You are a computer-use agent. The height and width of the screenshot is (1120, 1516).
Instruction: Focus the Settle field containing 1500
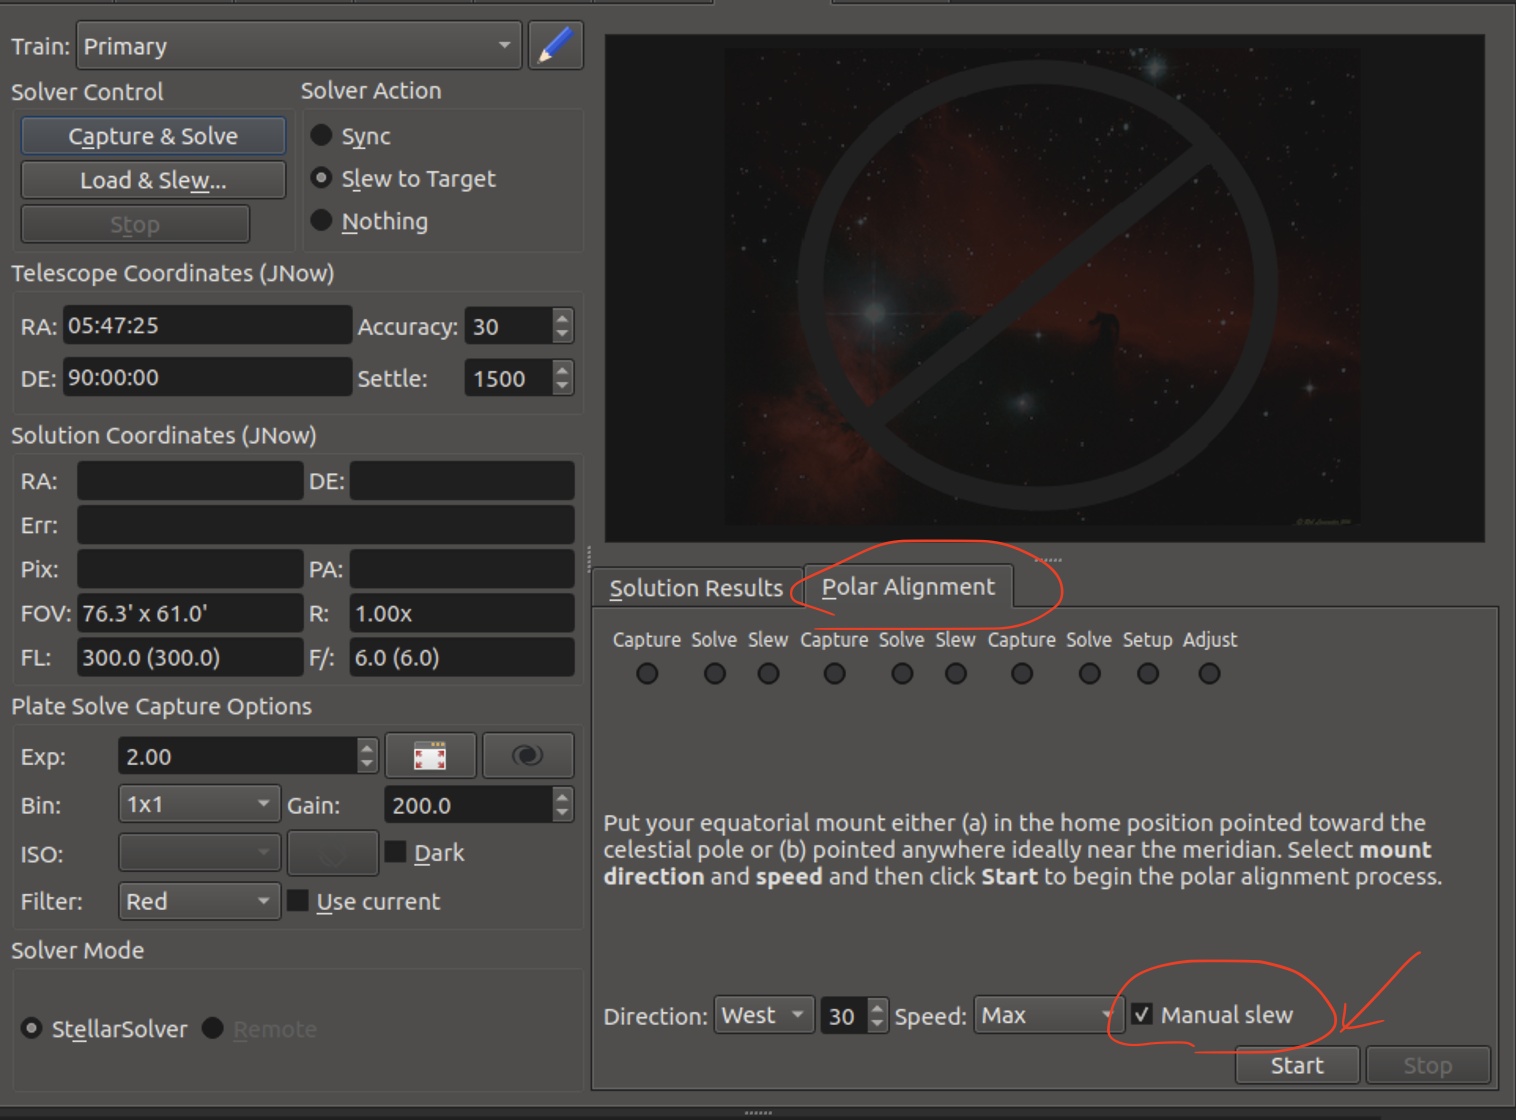click(x=509, y=378)
